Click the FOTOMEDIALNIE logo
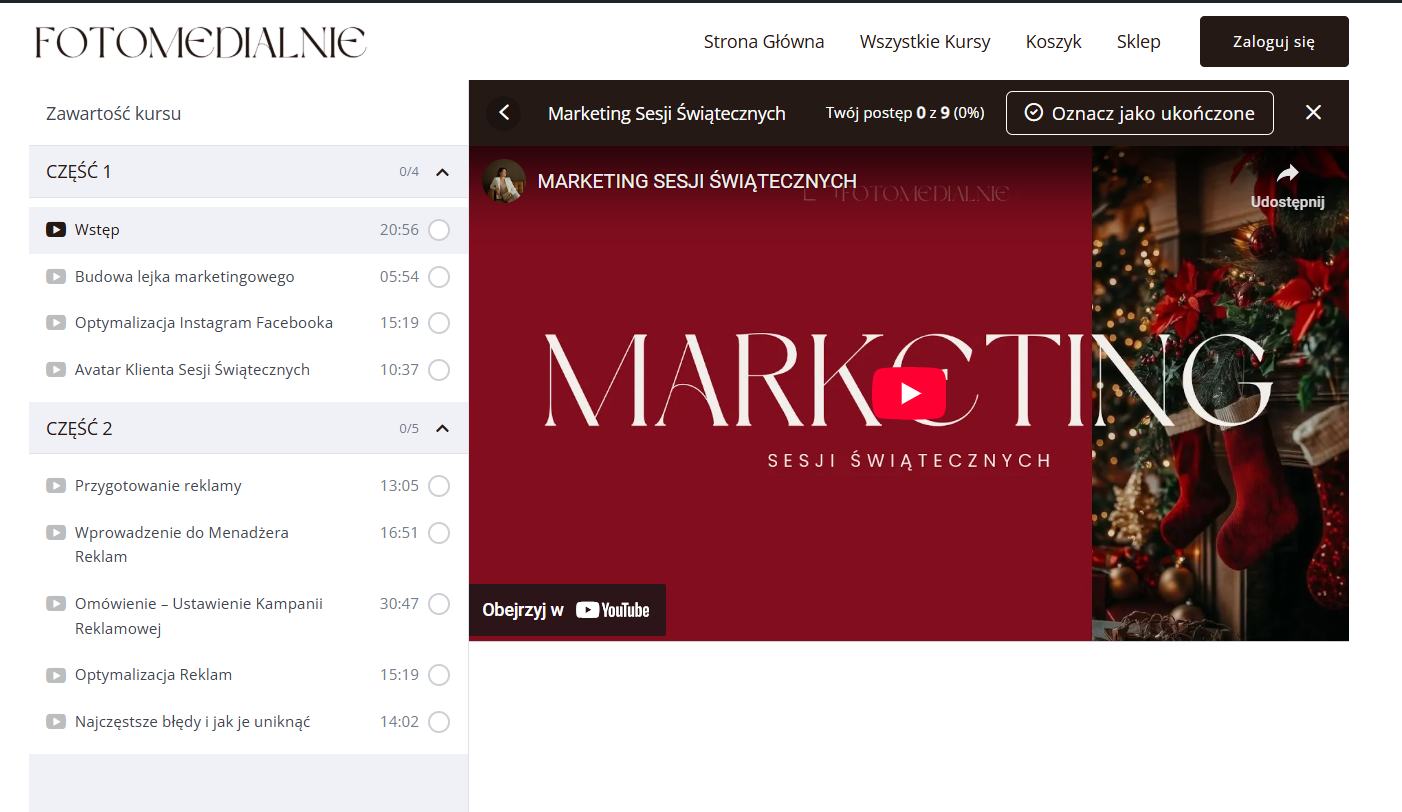 coord(200,42)
